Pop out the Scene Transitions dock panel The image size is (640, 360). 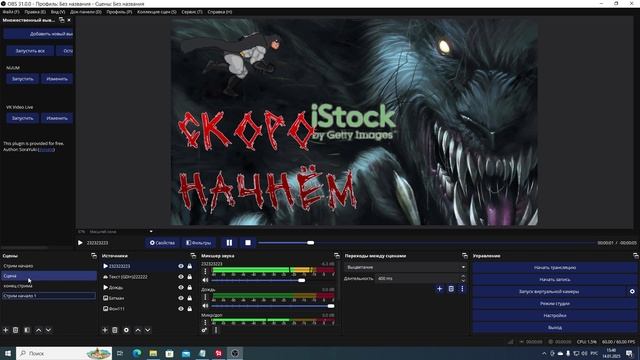(464, 256)
